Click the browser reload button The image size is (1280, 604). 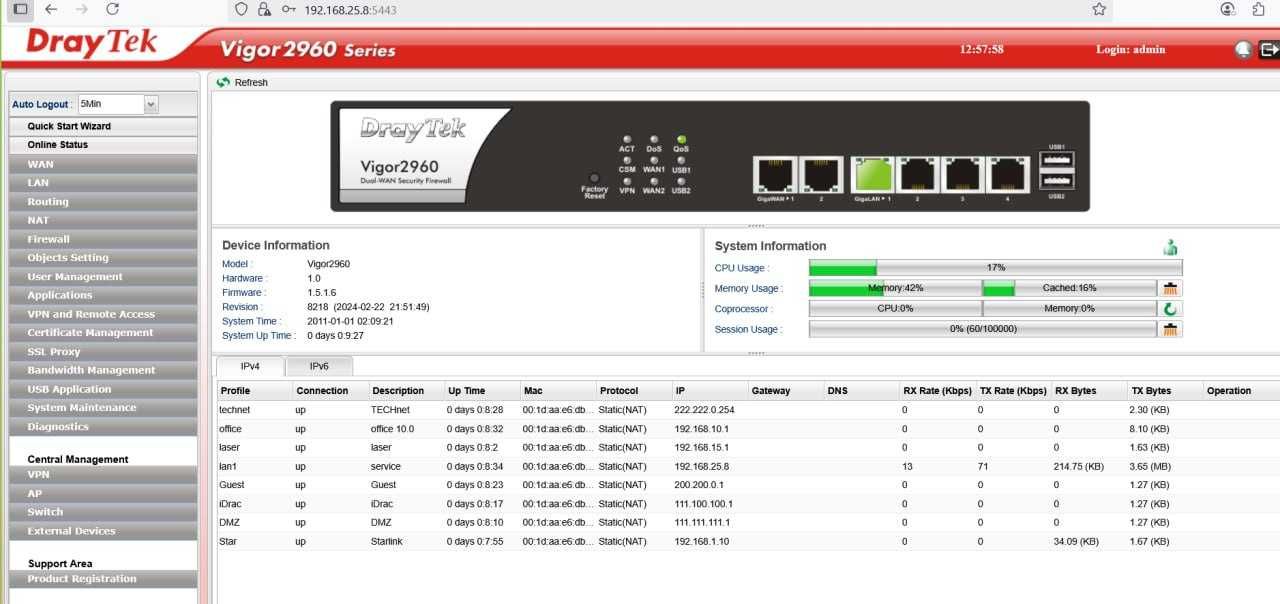[x=112, y=9]
